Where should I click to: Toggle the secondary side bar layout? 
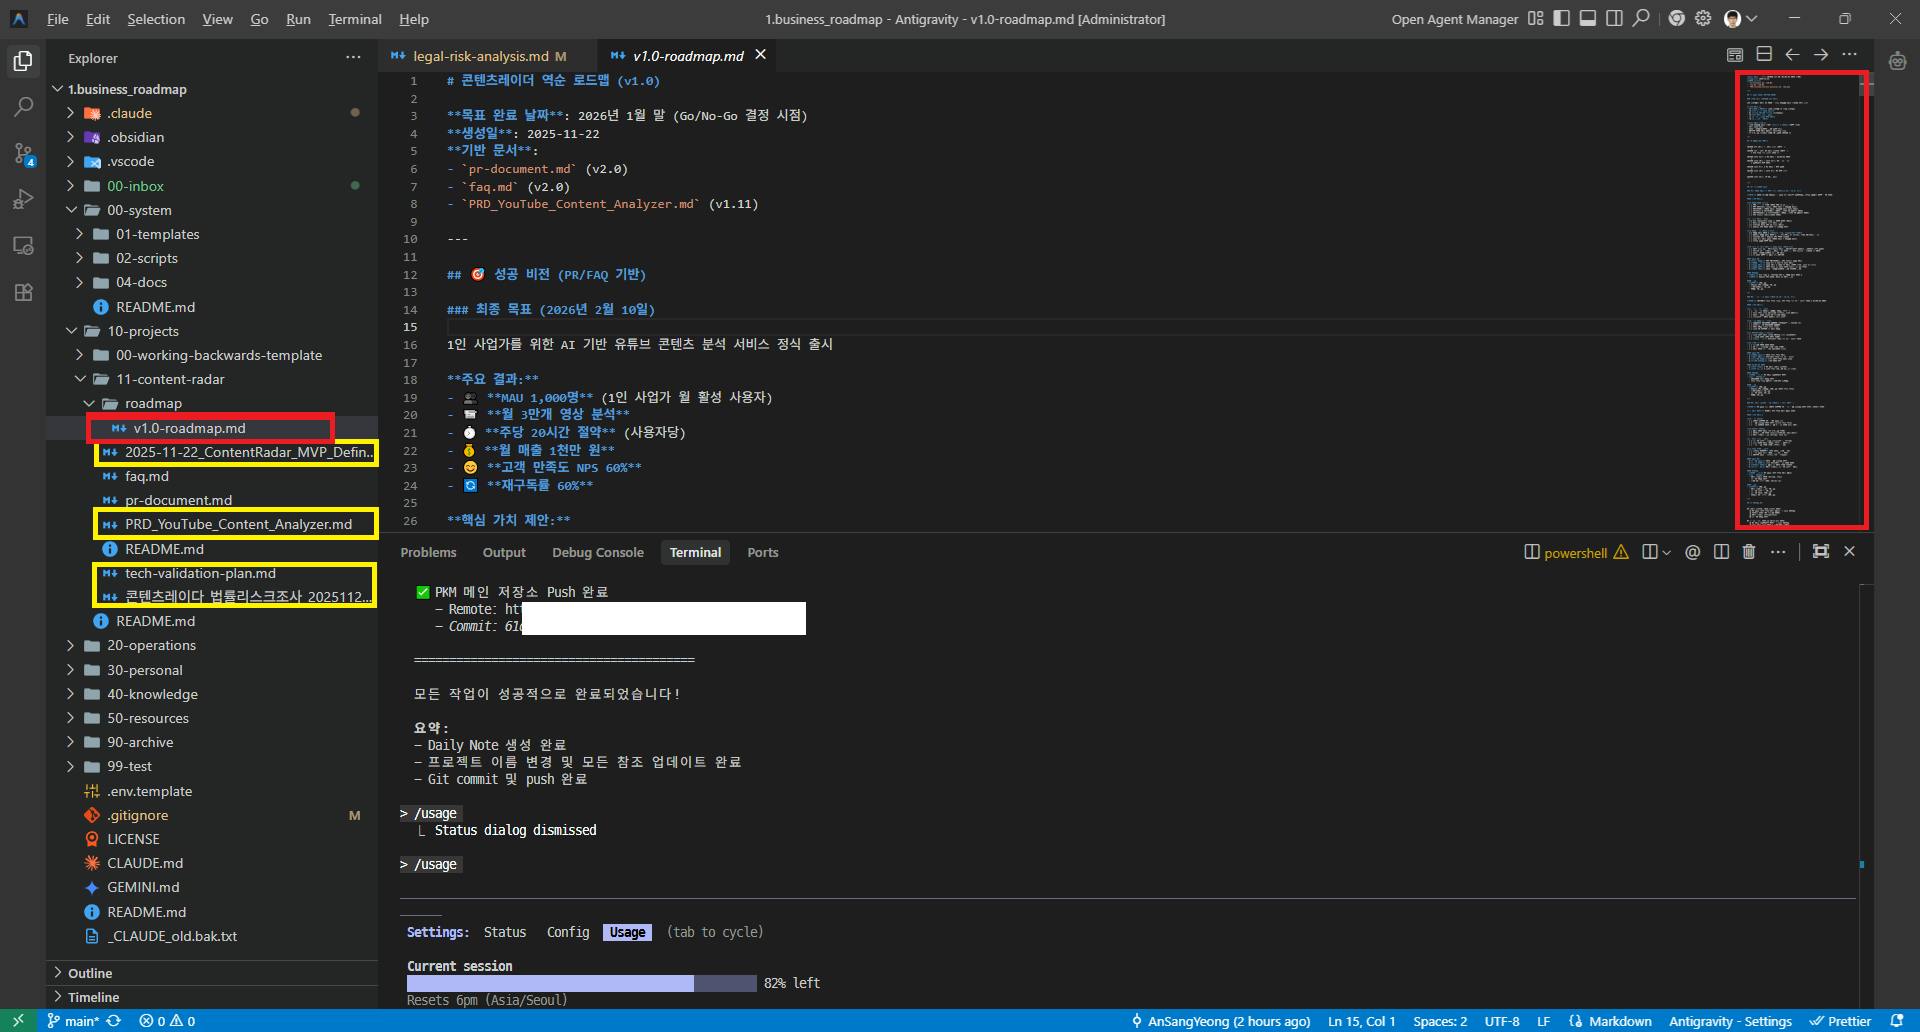coord(1614,19)
